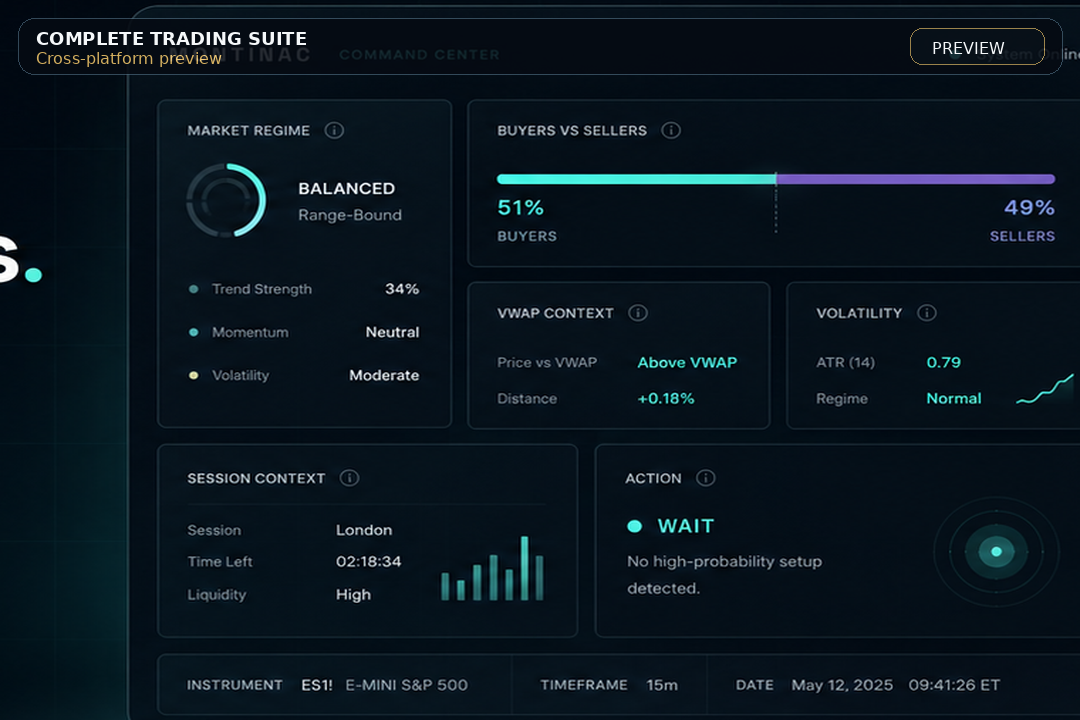Click the High liquidity value
Viewport: 1080px width, 720px height.
[353, 595]
